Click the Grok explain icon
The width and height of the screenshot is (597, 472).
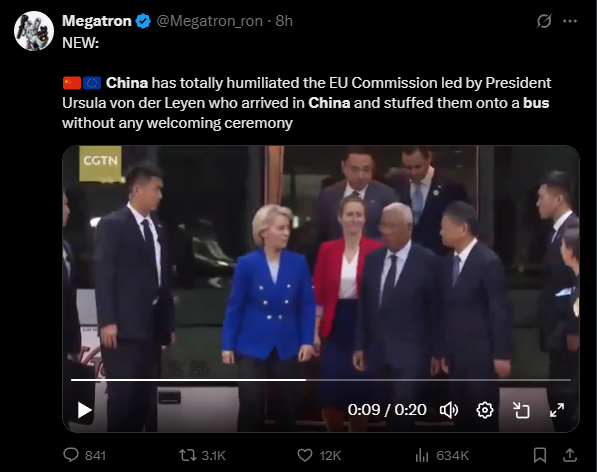click(x=544, y=21)
